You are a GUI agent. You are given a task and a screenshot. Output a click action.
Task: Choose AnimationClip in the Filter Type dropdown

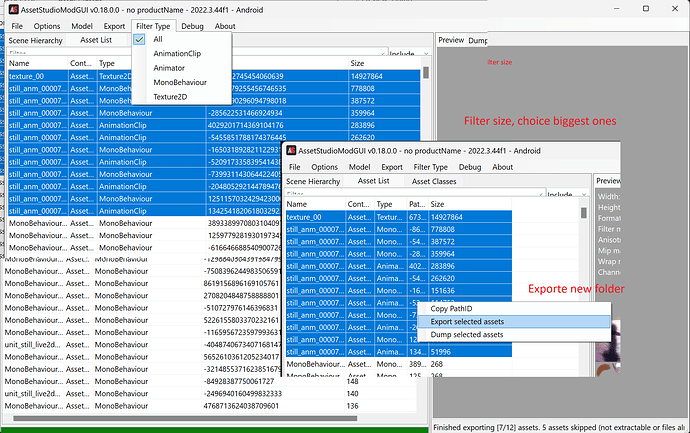tap(177, 53)
